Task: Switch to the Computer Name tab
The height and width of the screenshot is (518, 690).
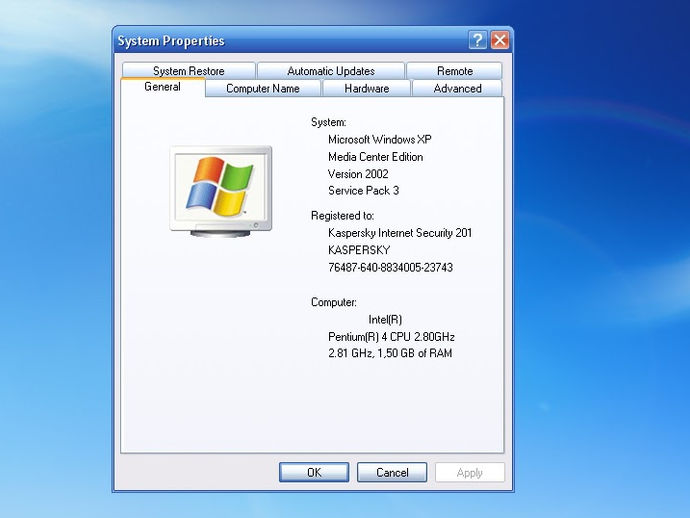Action: tap(263, 88)
